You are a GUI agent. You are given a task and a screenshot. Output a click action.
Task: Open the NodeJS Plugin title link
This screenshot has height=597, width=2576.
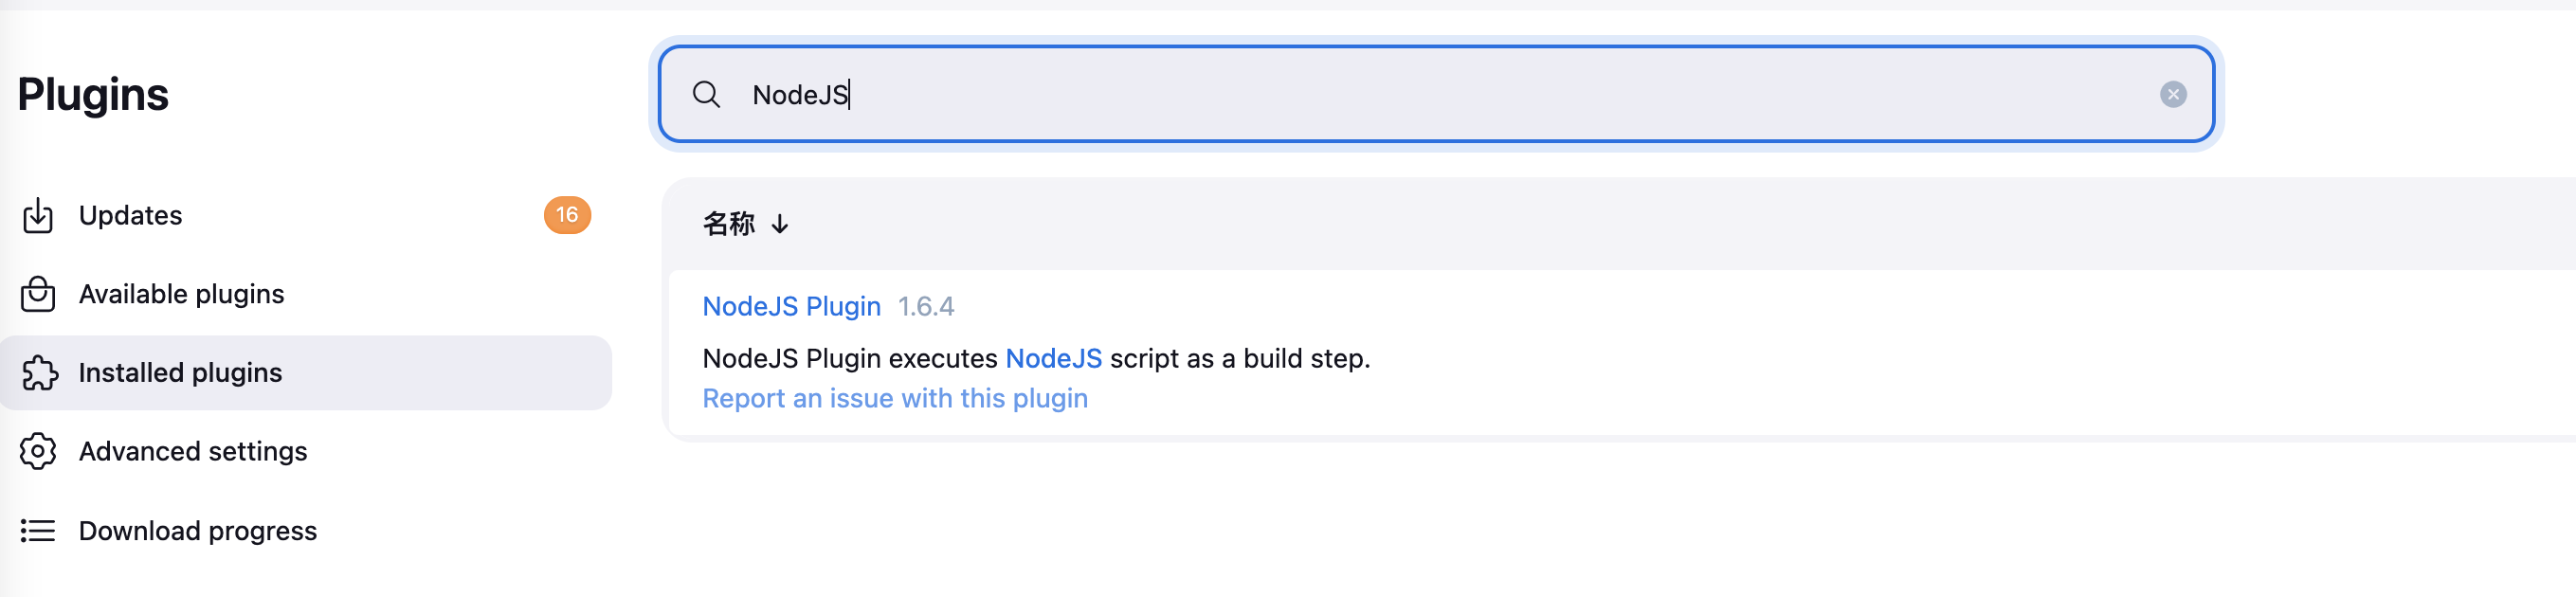pos(791,306)
